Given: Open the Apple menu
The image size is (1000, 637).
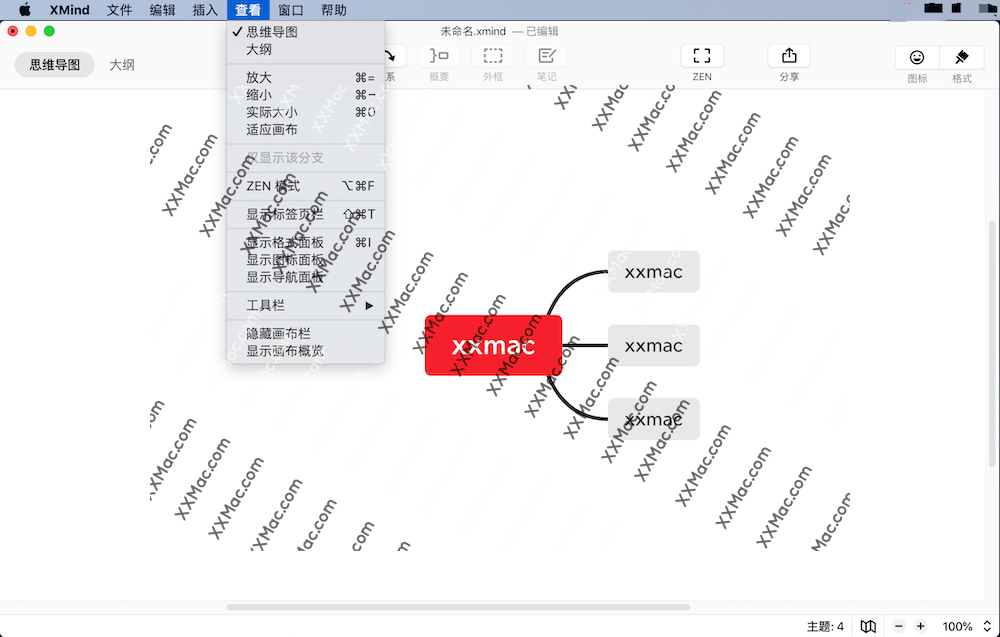Looking at the screenshot, I should pyautogui.click(x=24, y=10).
